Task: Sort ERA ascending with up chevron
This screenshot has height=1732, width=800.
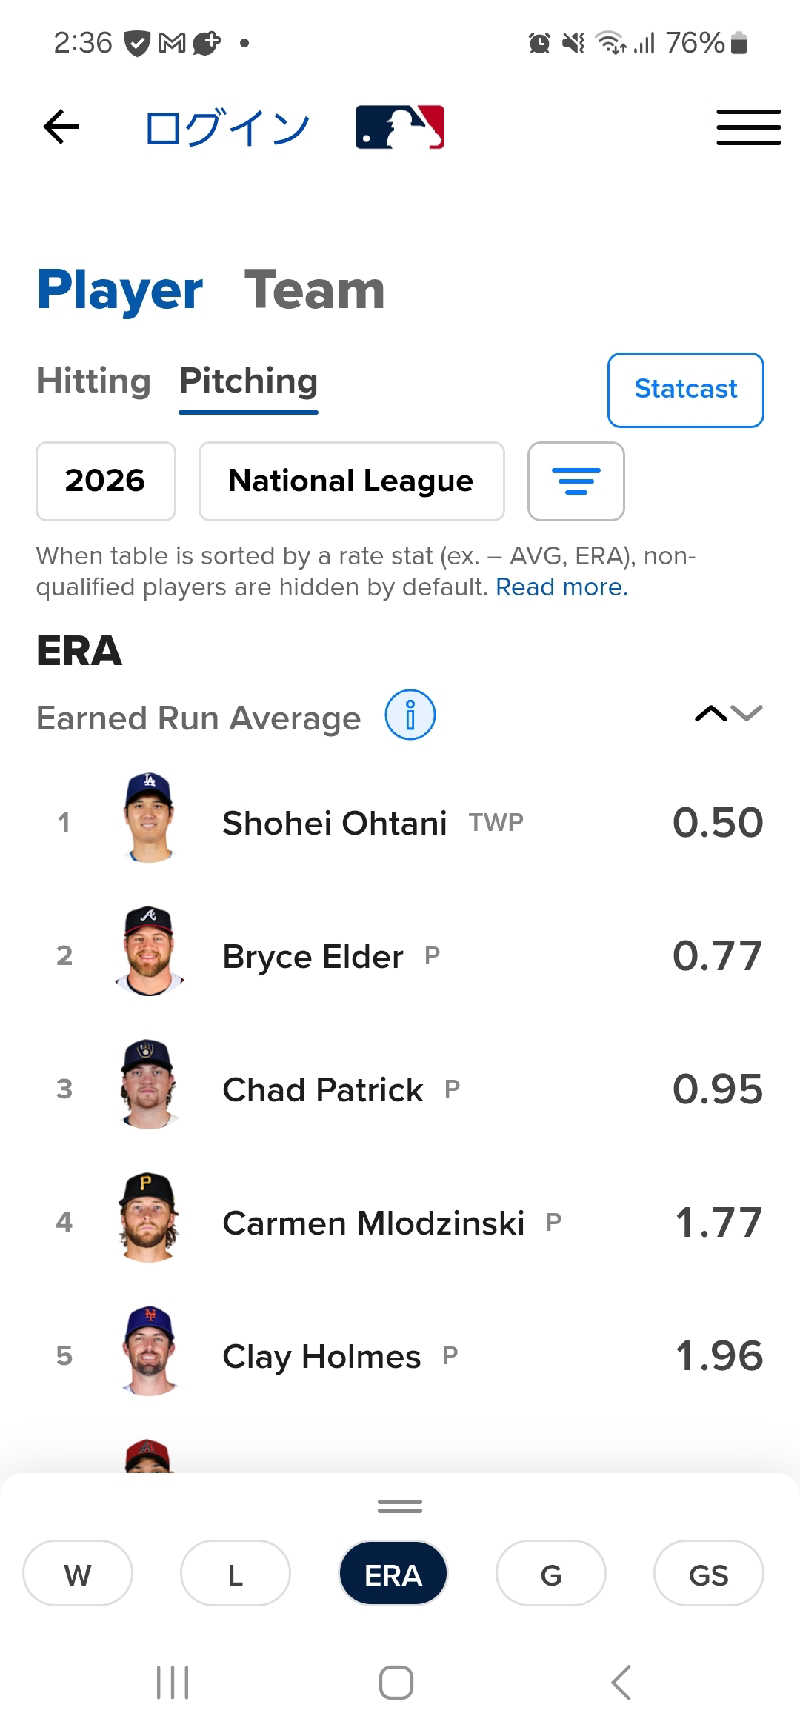Action: (x=711, y=713)
